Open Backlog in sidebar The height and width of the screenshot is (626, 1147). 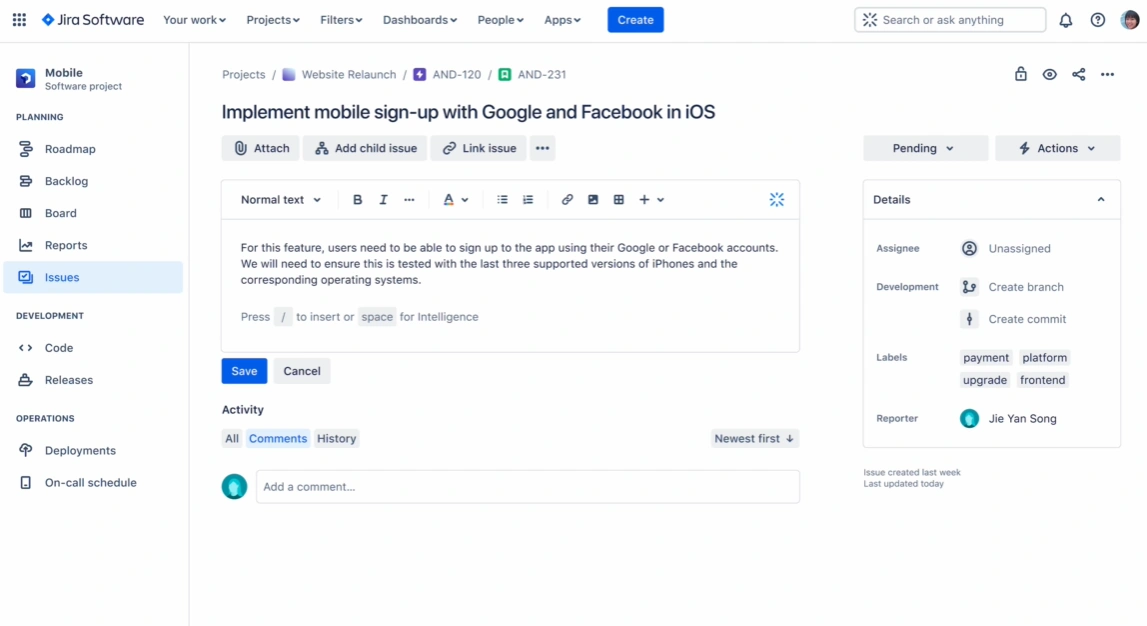[93, 181]
